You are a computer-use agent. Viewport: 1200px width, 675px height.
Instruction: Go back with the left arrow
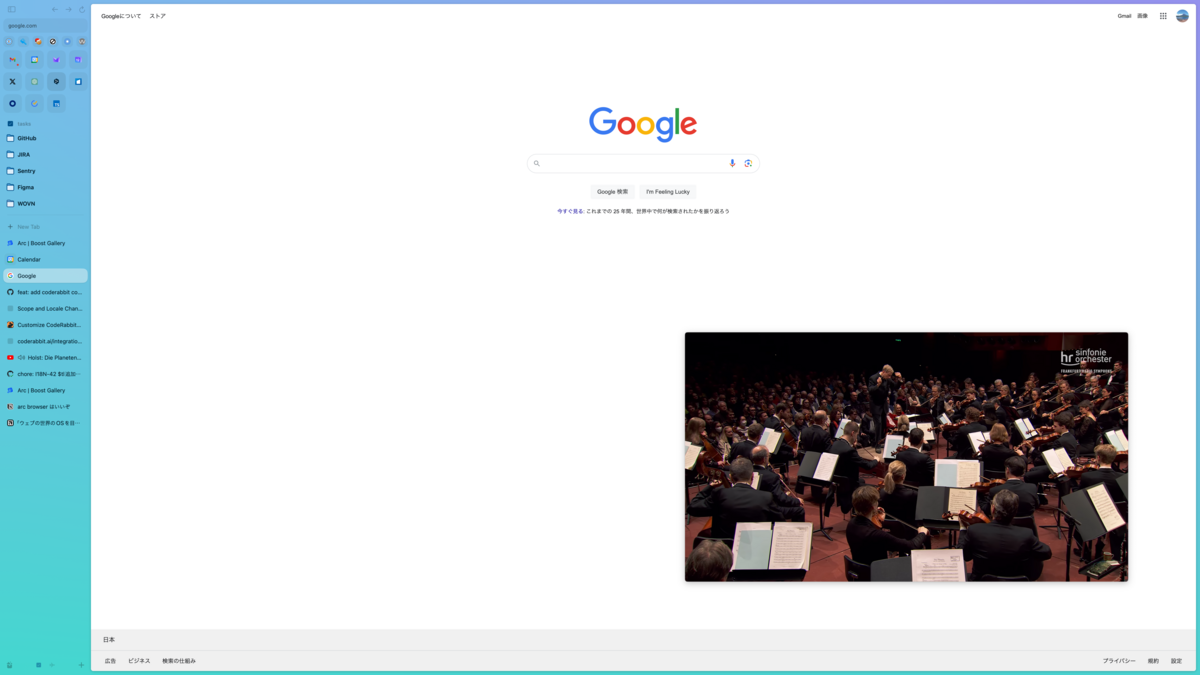click(55, 9)
